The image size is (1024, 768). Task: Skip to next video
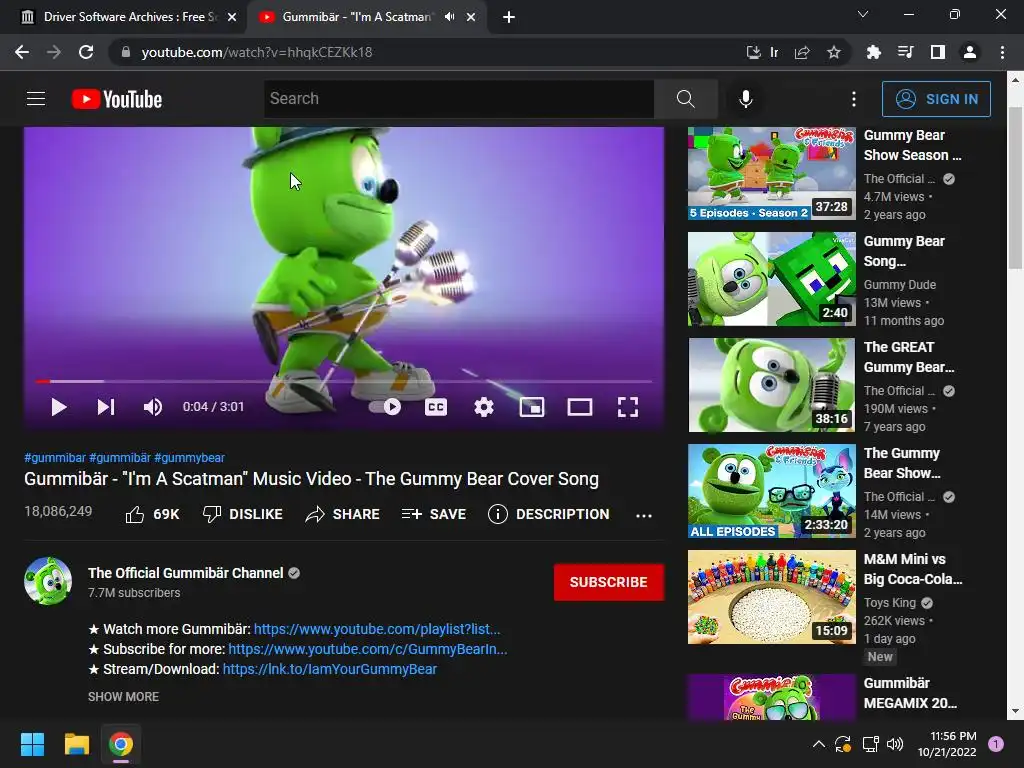(106, 407)
